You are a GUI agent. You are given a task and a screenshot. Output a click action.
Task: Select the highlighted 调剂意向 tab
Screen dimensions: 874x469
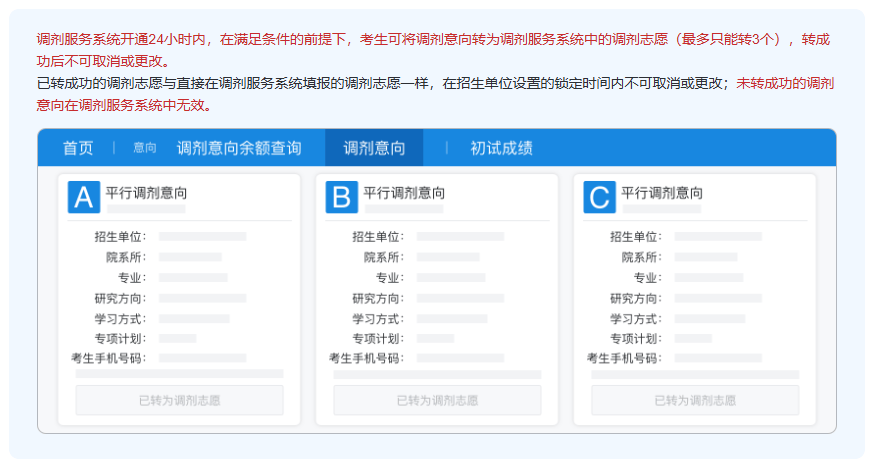tap(374, 148)
